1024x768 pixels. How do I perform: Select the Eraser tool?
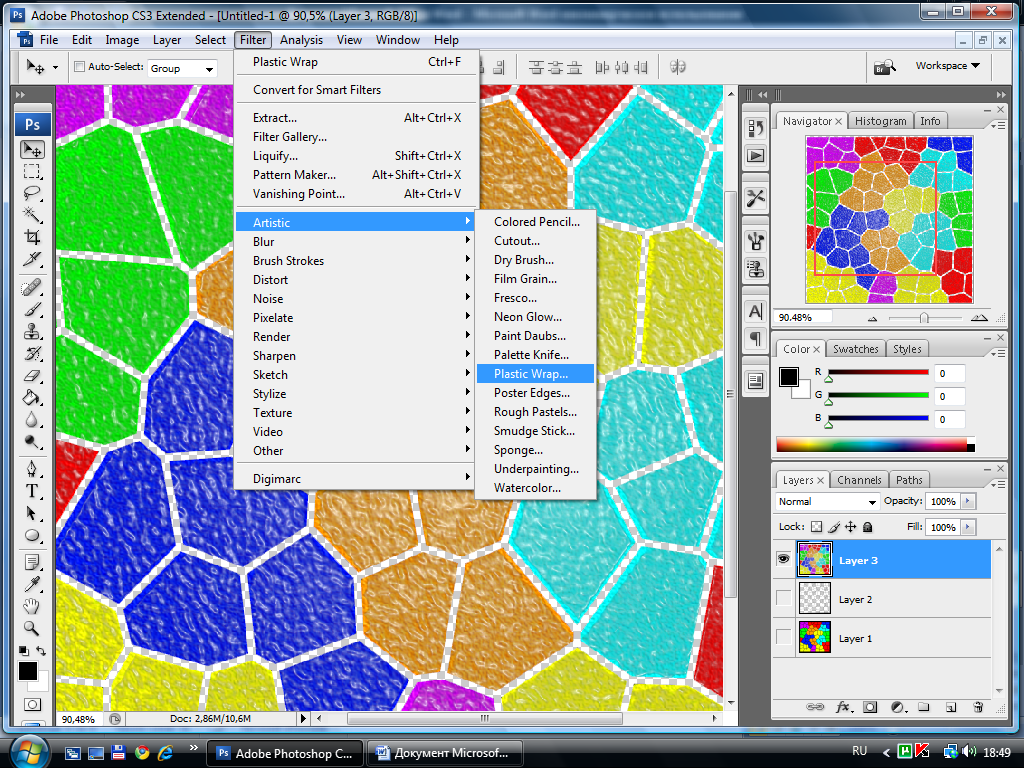[x=32, y=376]
